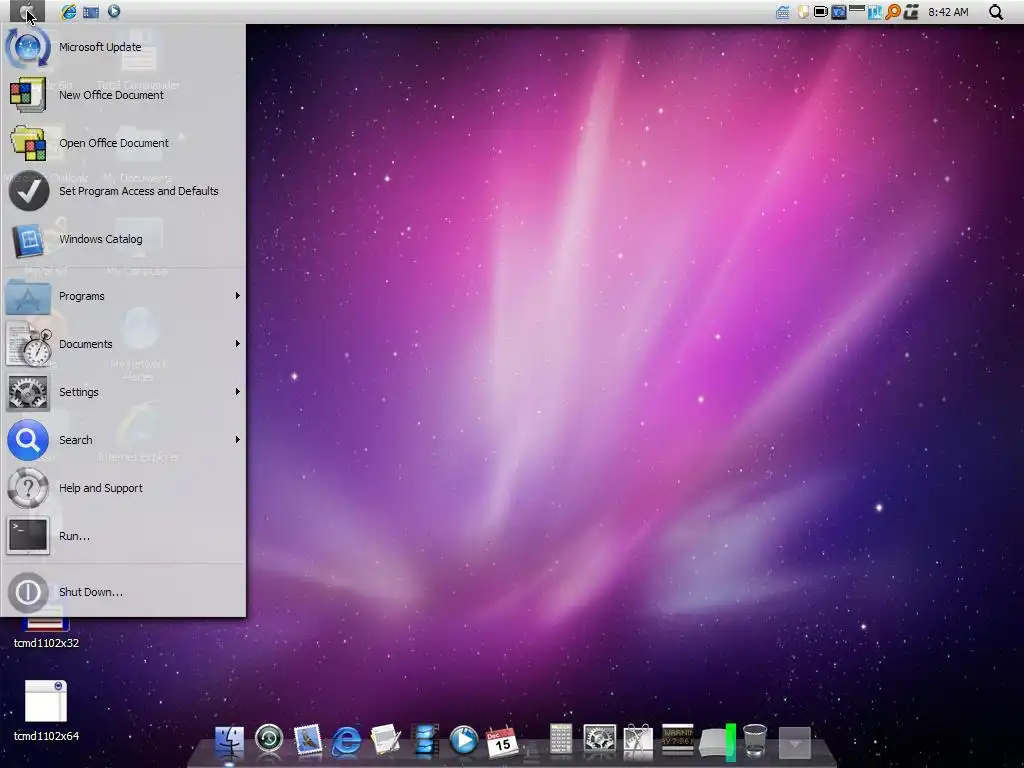Click Shut Down... in the start menu
This screenshot has width=1024, height=768.
(x=123, y=592)
